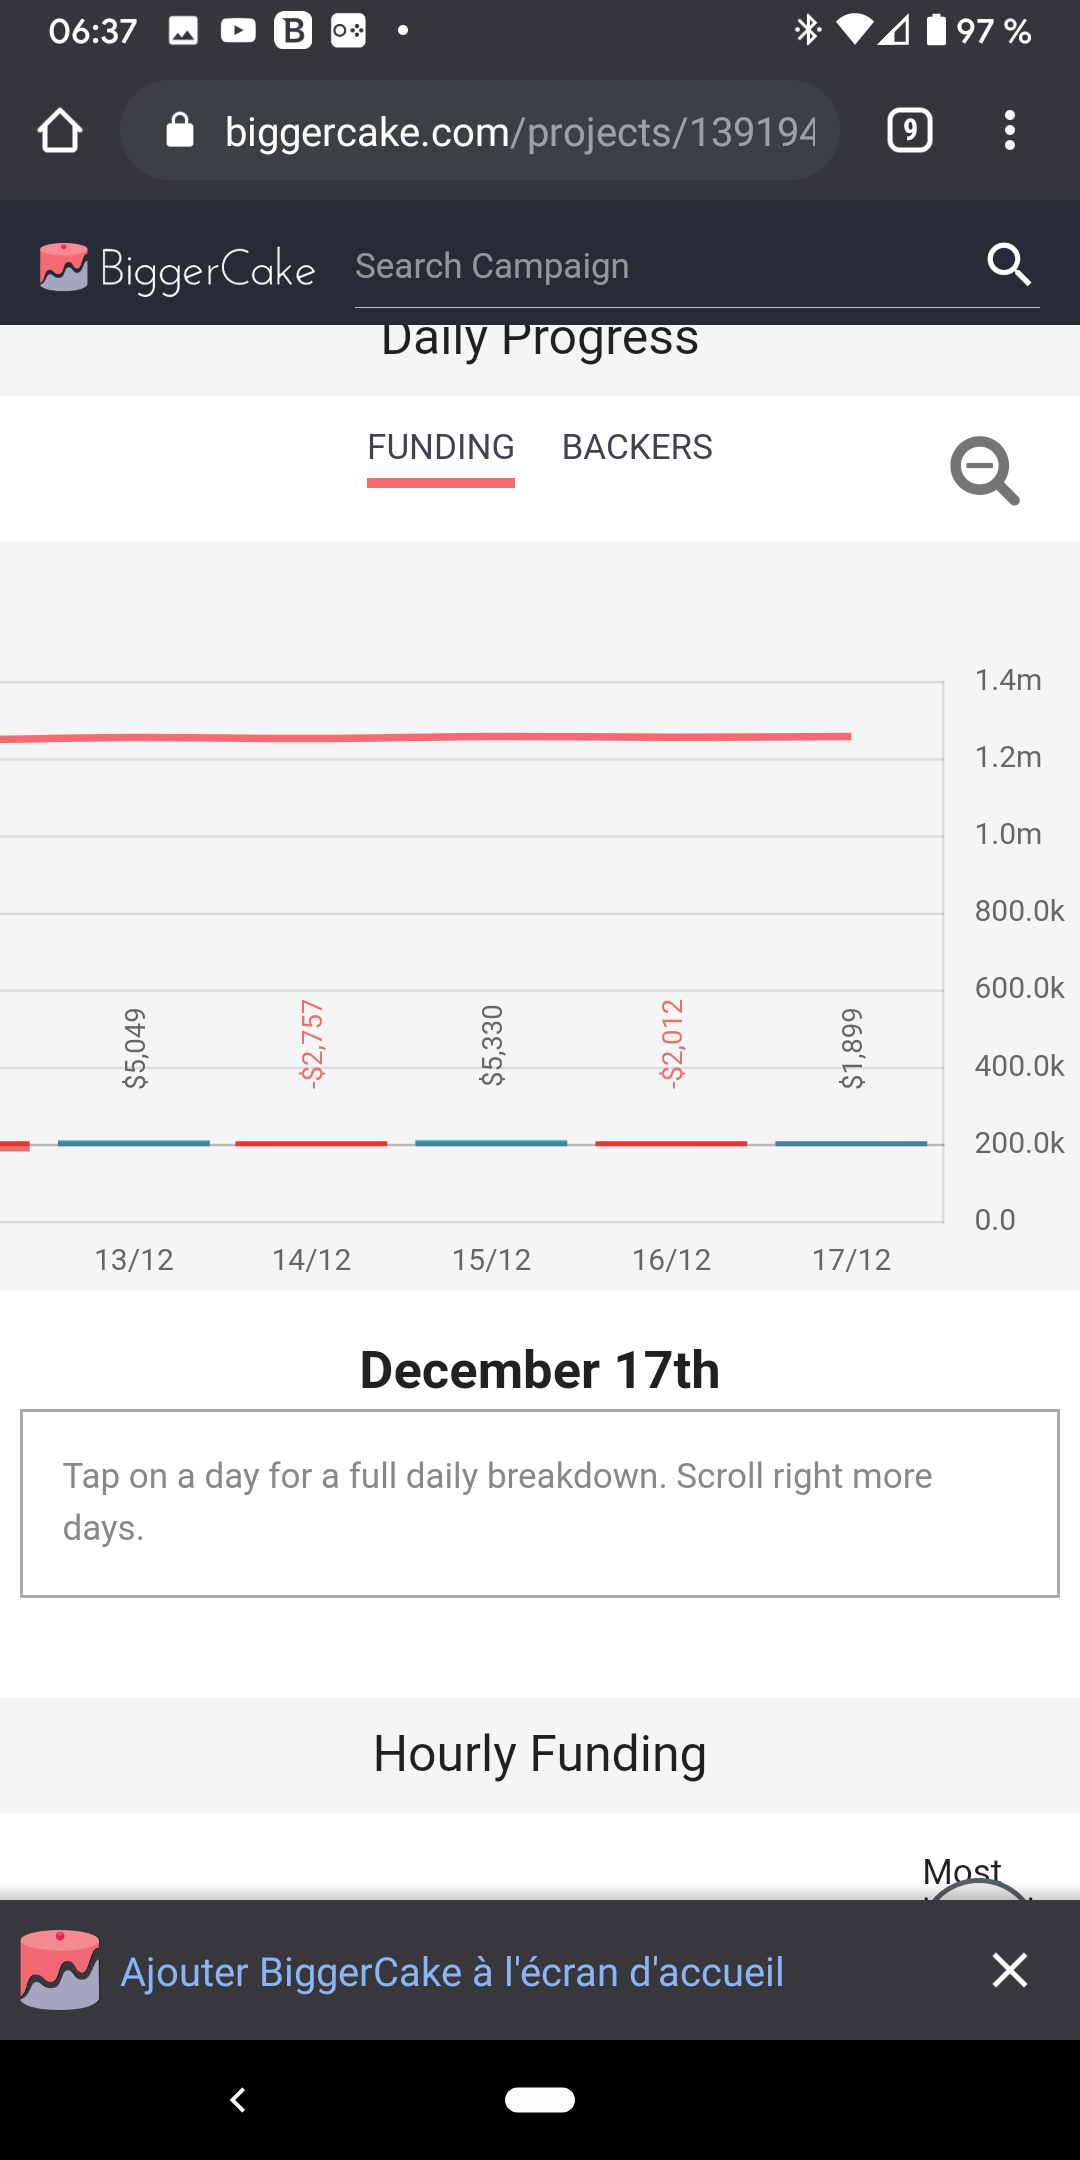The width and height of the screenshot is (1080, 2160).
Task: Switch to the BACKERS tab
Action: tap(637, 448)
